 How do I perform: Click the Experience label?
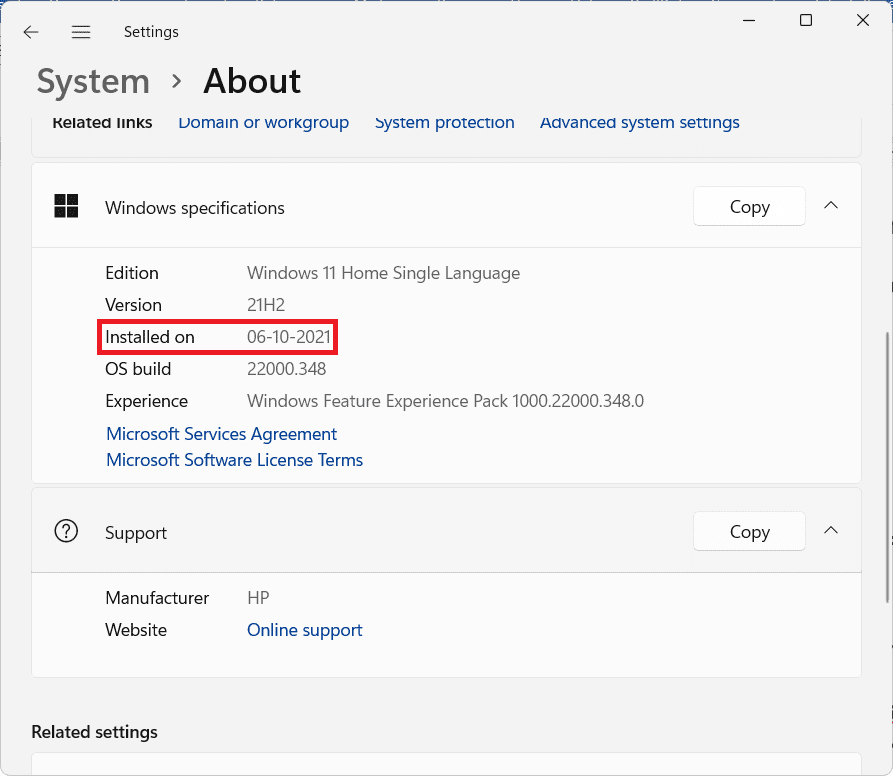click(x=146, y=401)
